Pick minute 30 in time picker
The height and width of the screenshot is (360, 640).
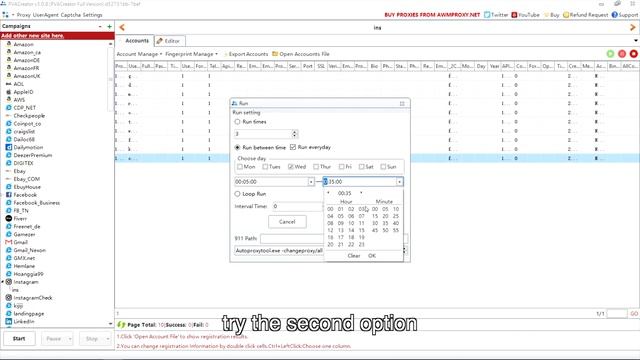click(x=375, y=223)
